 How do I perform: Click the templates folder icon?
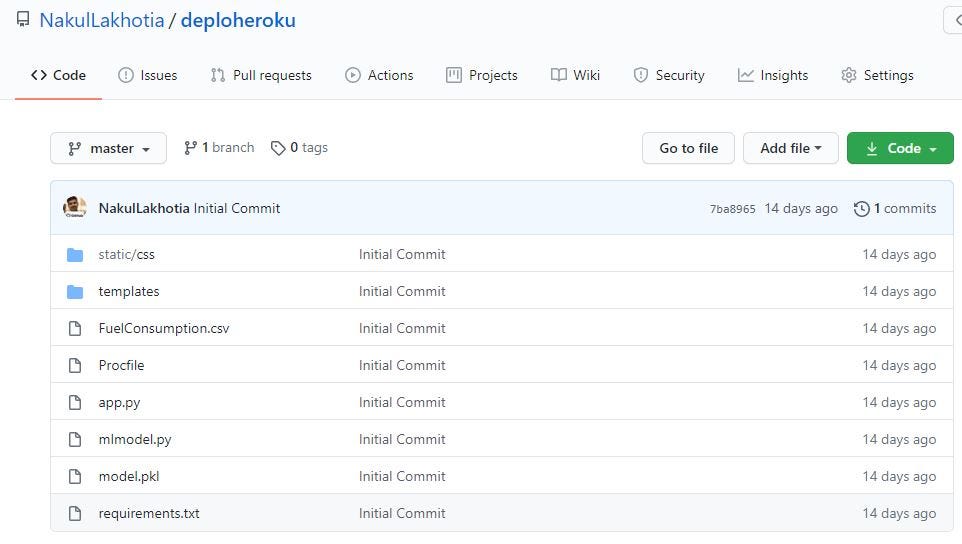pyautogui.click(x=75, y=291)
